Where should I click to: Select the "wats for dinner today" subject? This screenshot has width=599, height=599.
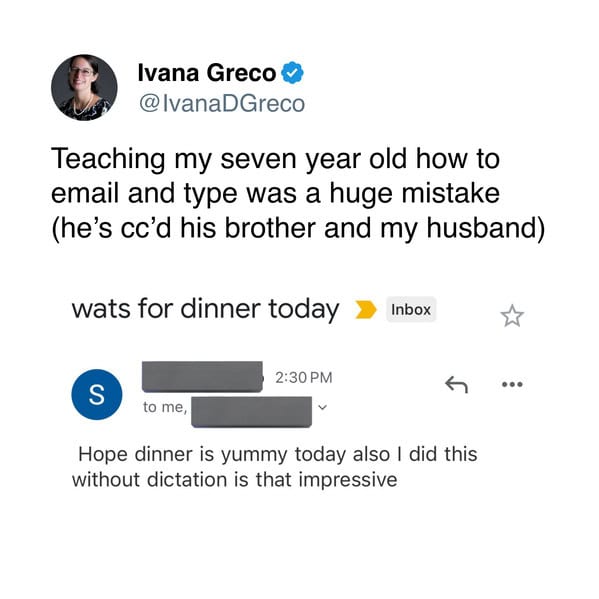tap(206, 309)
